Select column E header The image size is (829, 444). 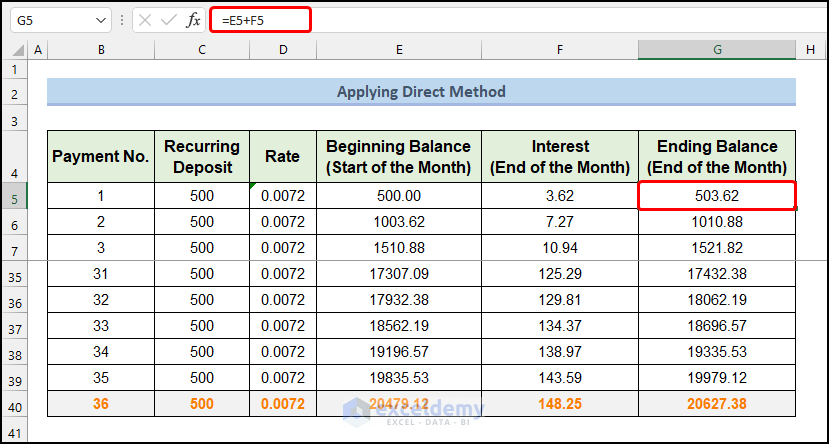(399, 49)
